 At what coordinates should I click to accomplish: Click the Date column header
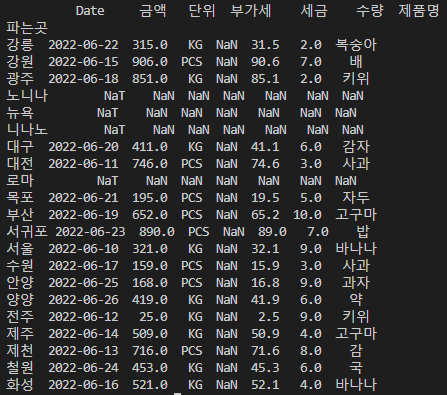point(90,11)
